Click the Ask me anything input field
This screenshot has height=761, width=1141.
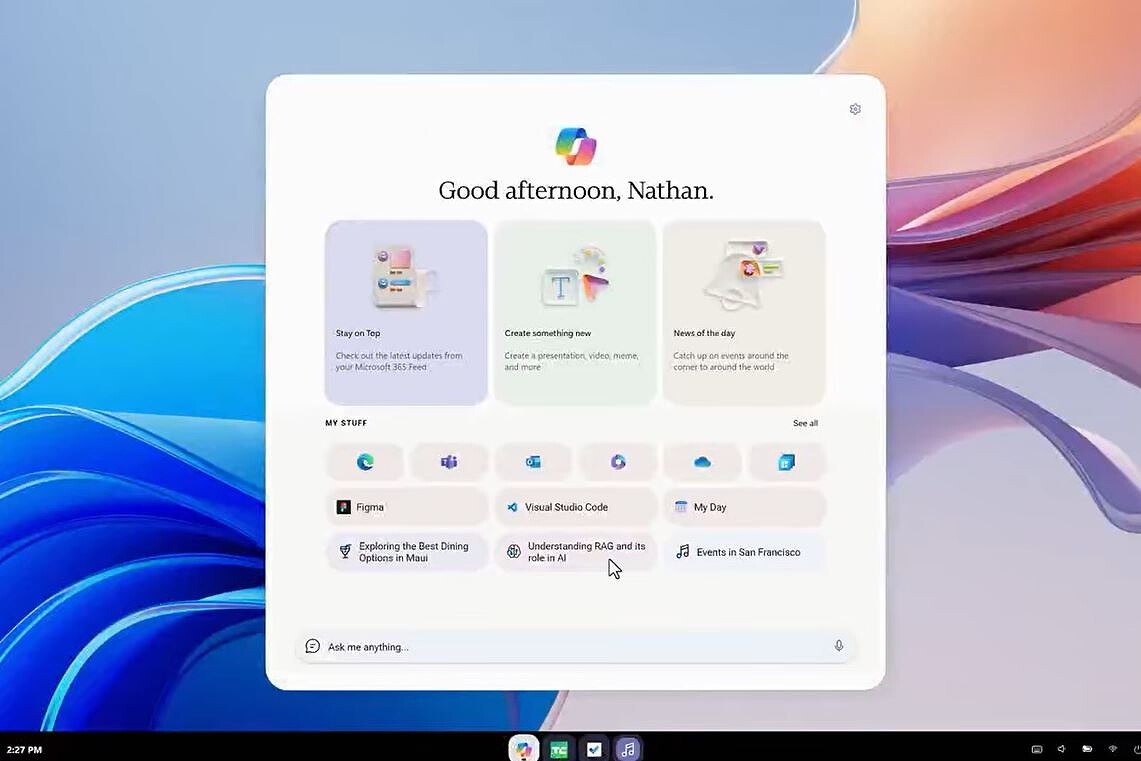click(576, 647)
